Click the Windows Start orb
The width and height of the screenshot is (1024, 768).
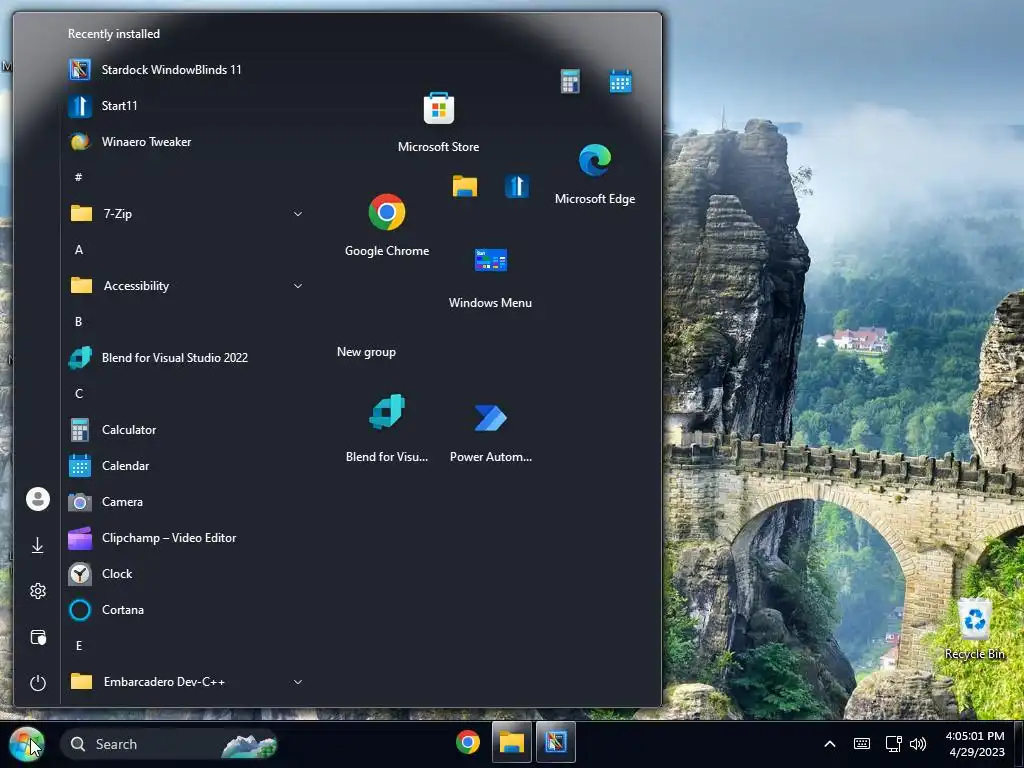coord(26,744)
